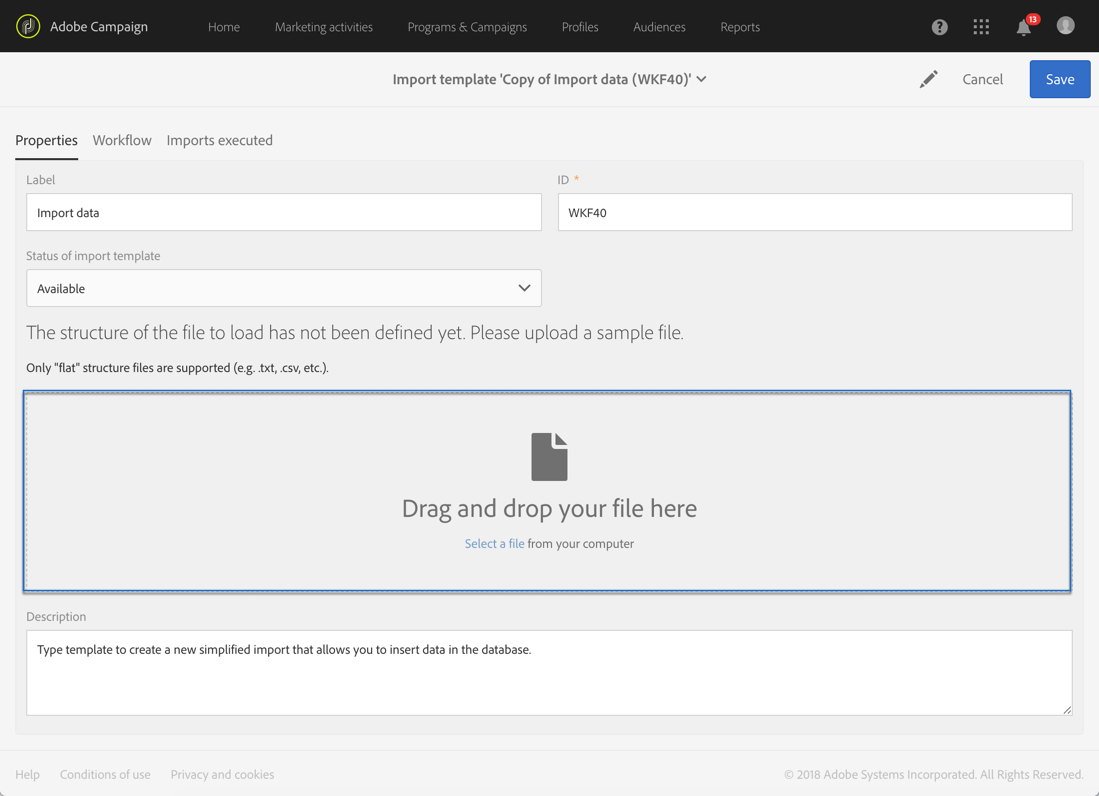1099x796 pixels.
Task: Open the Help footer link
Action: click(27, 774)
